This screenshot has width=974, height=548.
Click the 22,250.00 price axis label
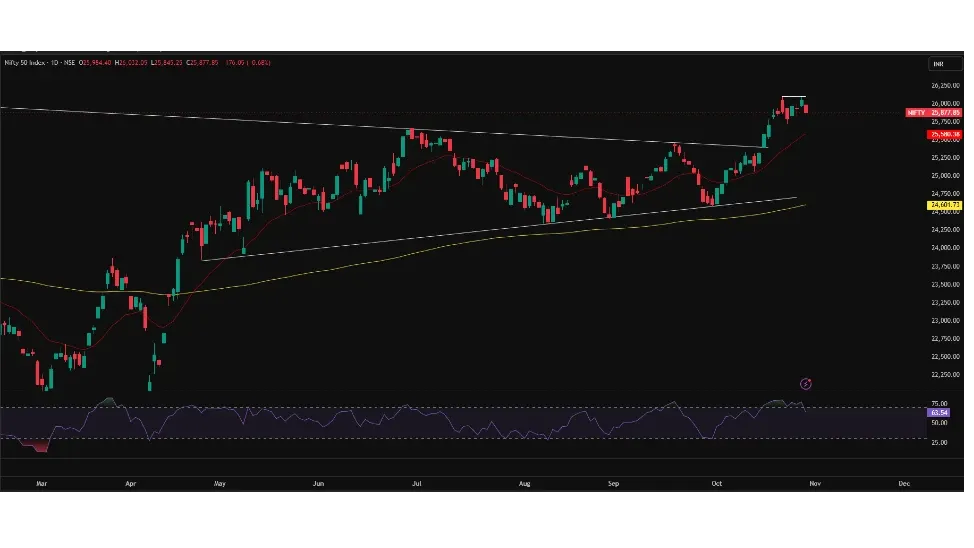tap(945, 375)
